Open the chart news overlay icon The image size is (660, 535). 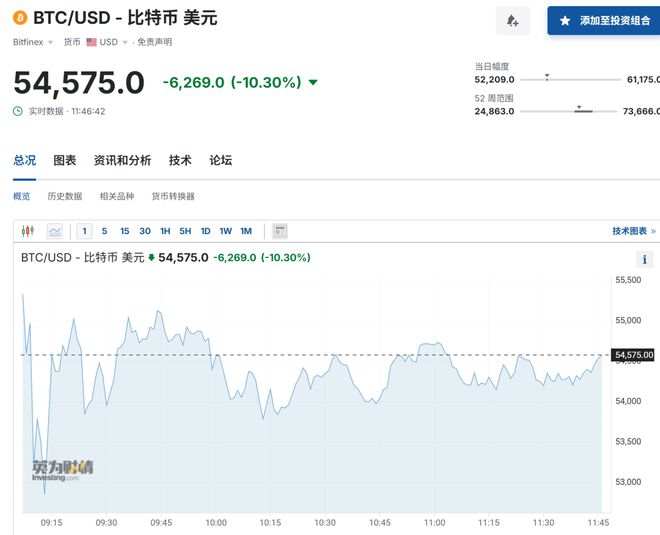[280, 231]
